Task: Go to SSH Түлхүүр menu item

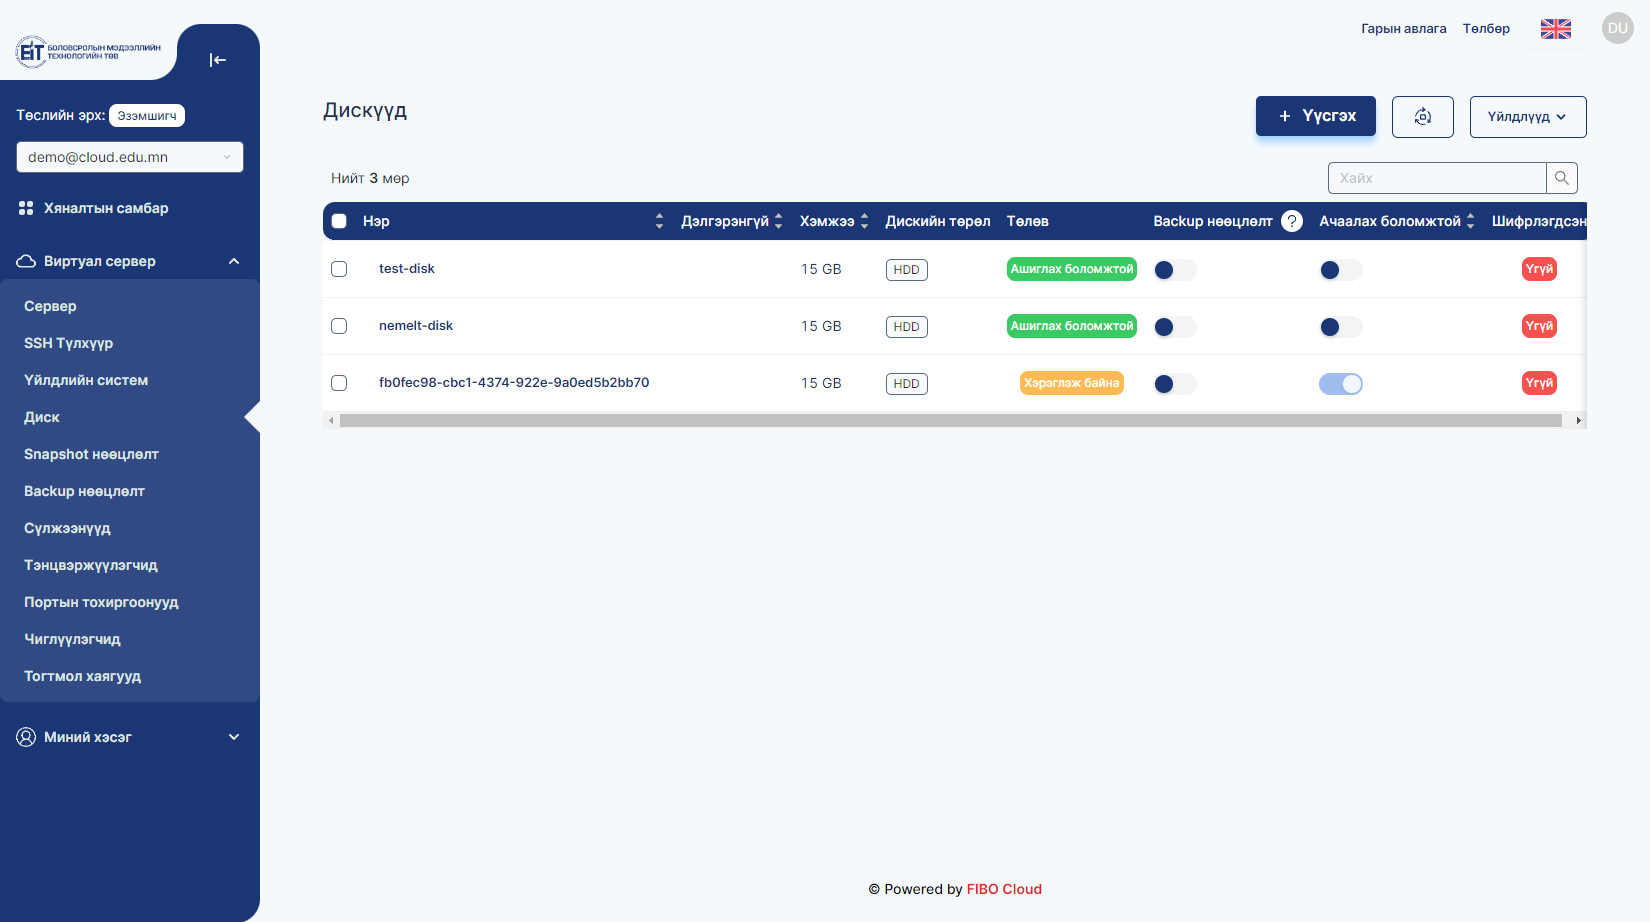Action: pos(68,343)
